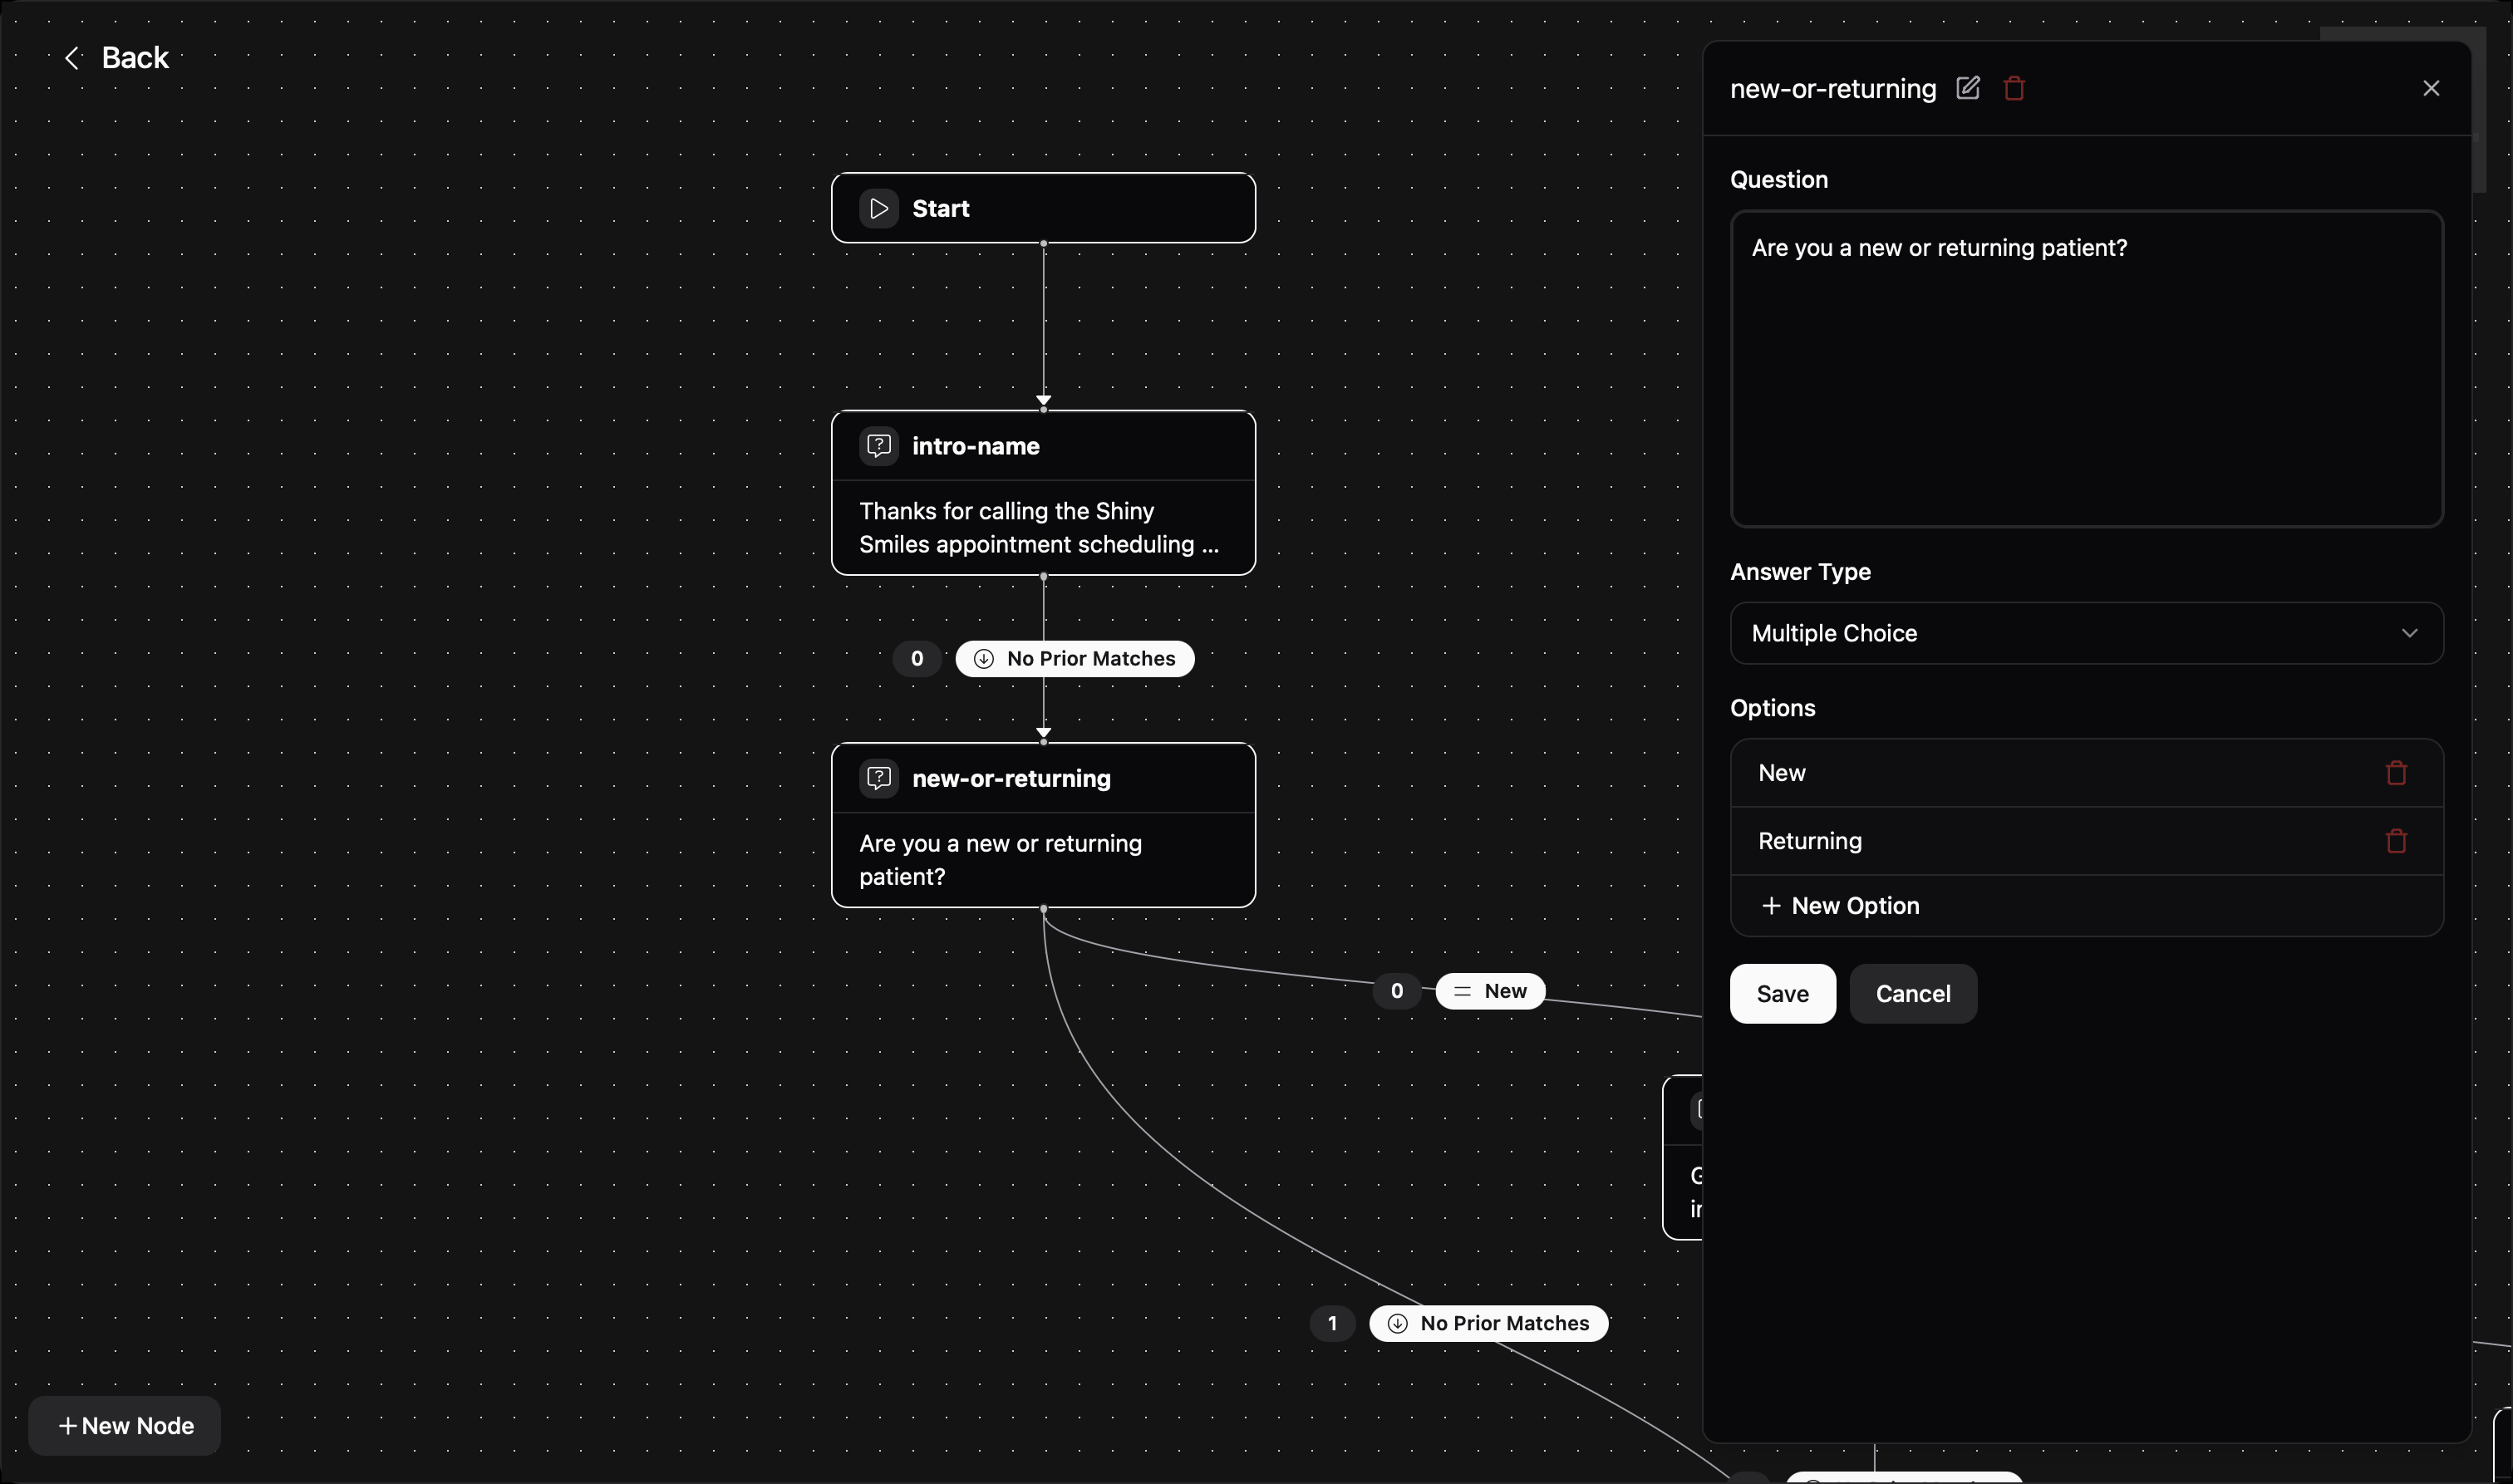Click the play icon on the Start node
This screenshot has height=1484, width=2513.
878,208
